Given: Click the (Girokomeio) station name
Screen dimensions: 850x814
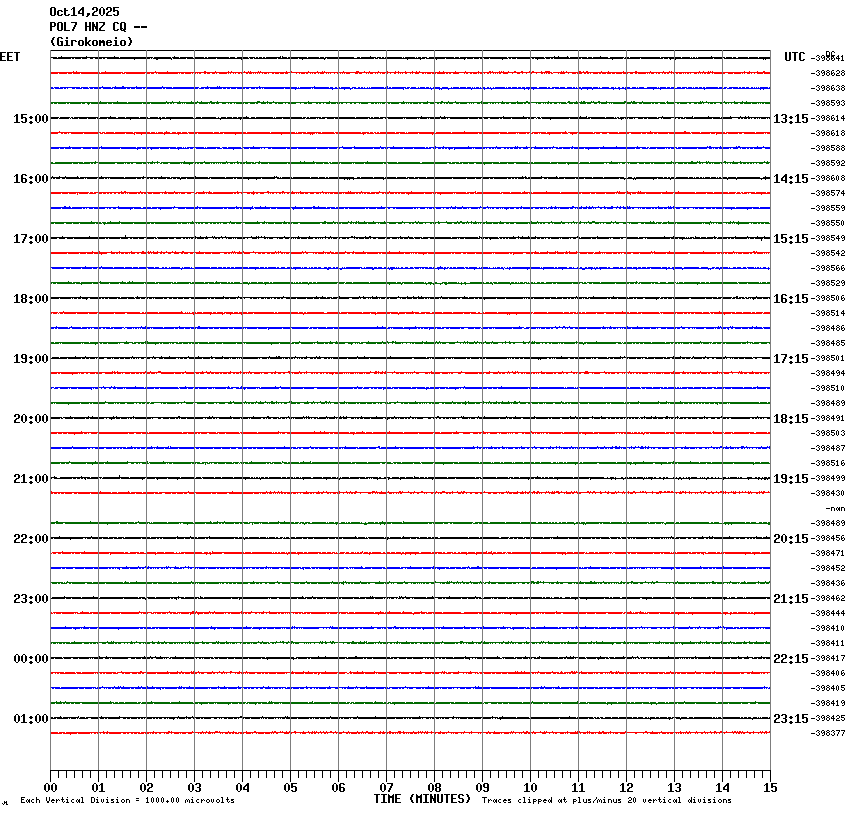Looking at the screenshot, I should pos(91,42).
